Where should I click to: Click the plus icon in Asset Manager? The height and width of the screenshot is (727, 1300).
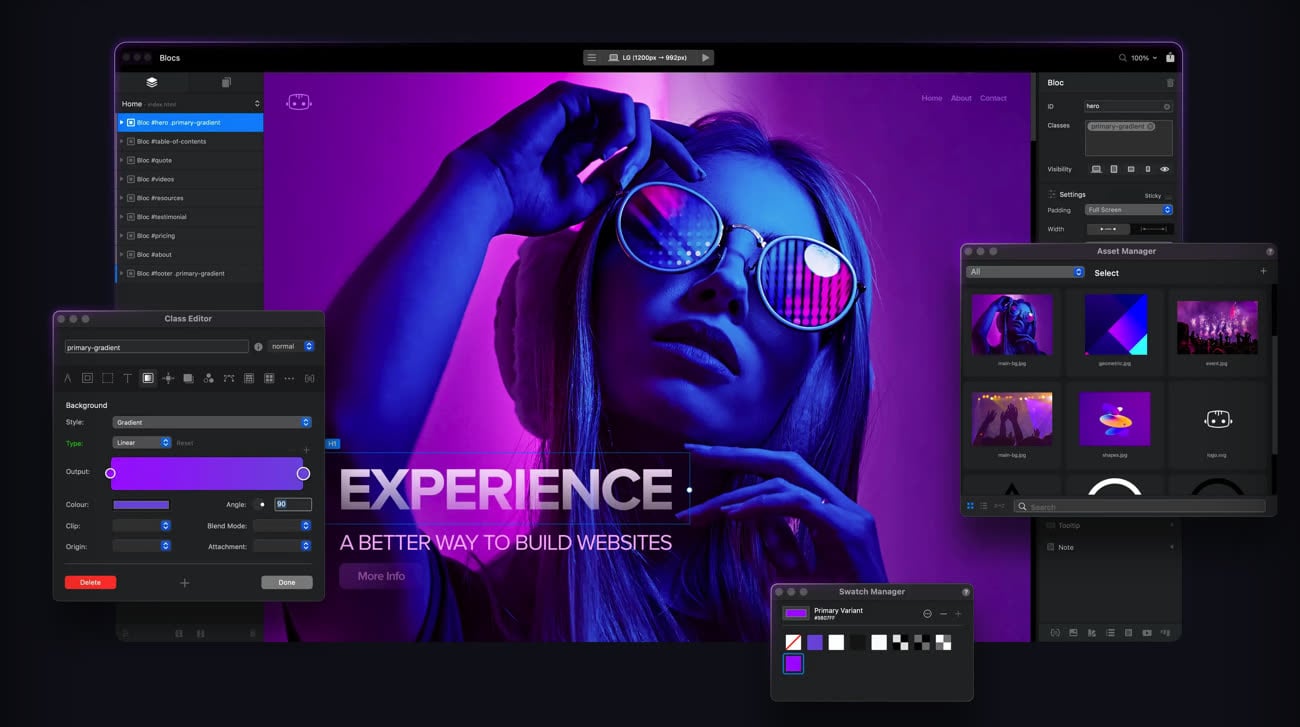[x=1263, y=272]
